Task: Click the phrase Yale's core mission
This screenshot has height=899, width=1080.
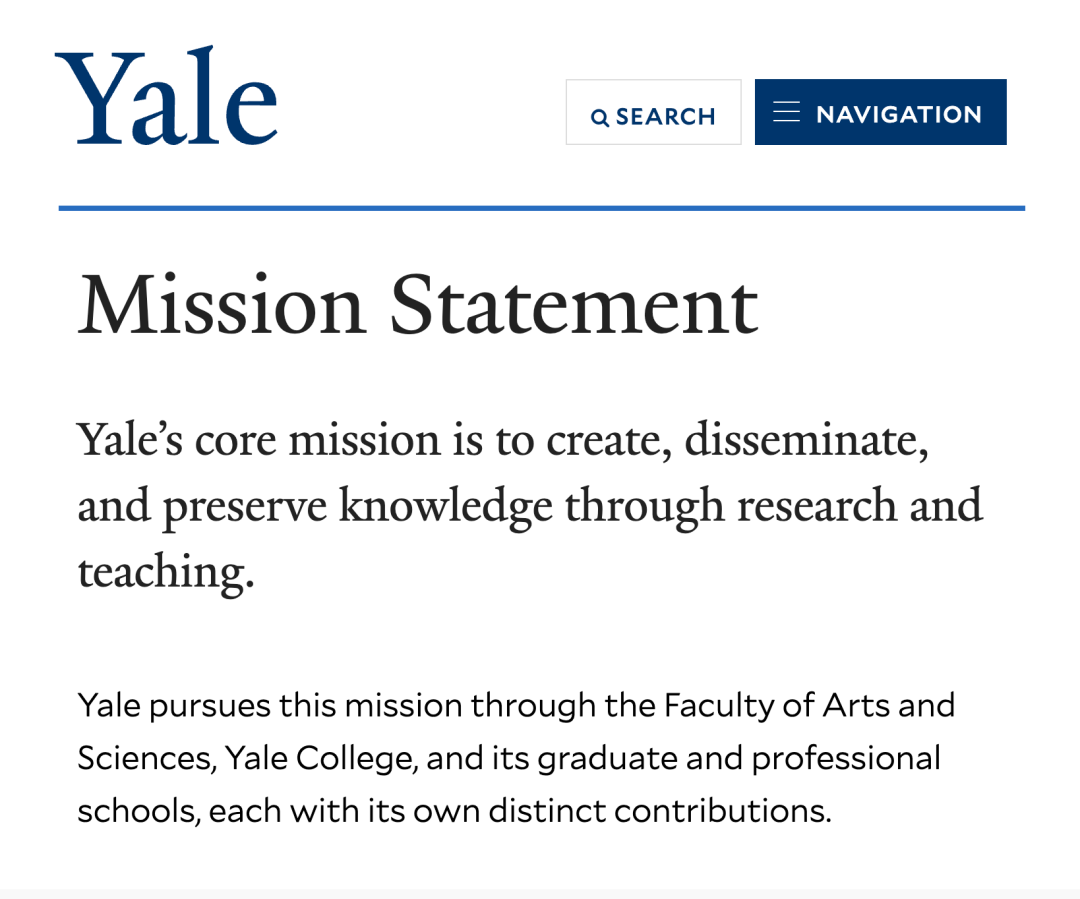Action: pyautogui.click(x=258, y=440)
